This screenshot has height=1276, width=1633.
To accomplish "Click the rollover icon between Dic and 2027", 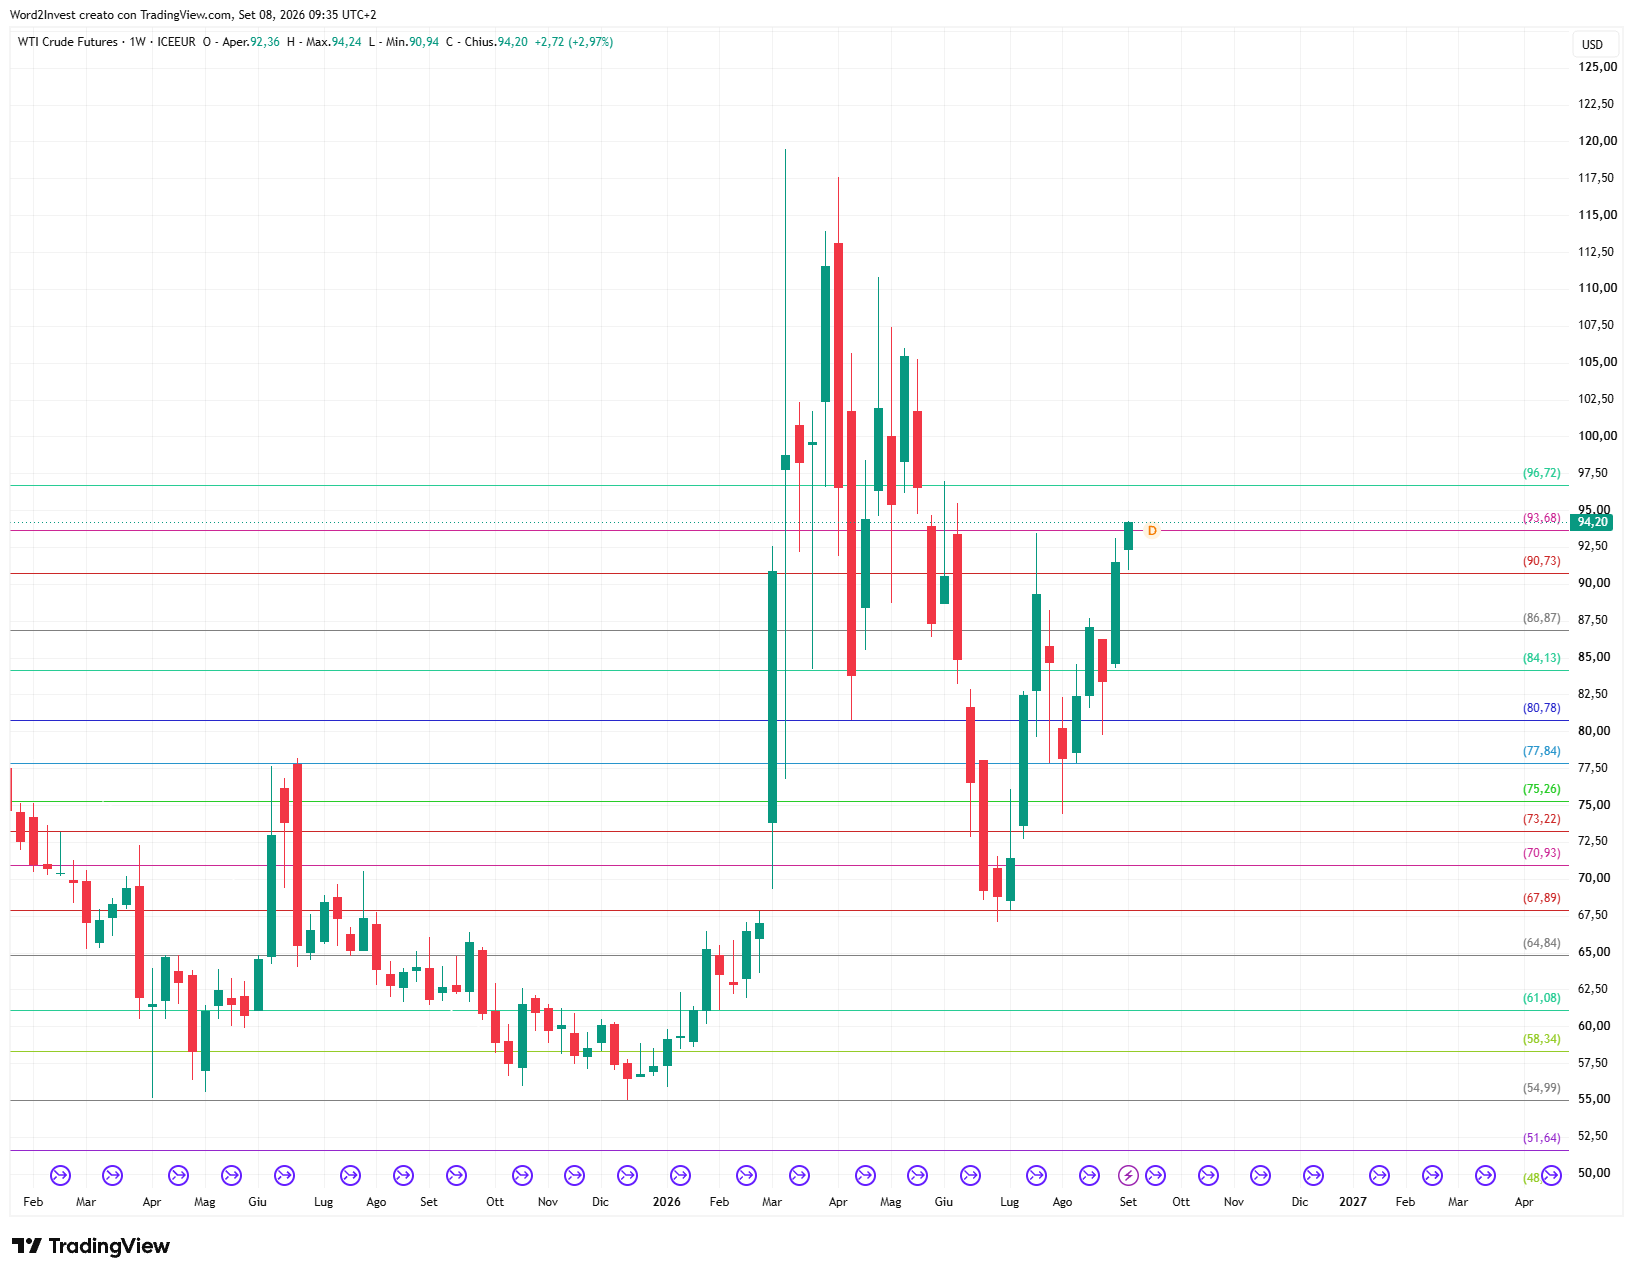I will point(1313,1175).
